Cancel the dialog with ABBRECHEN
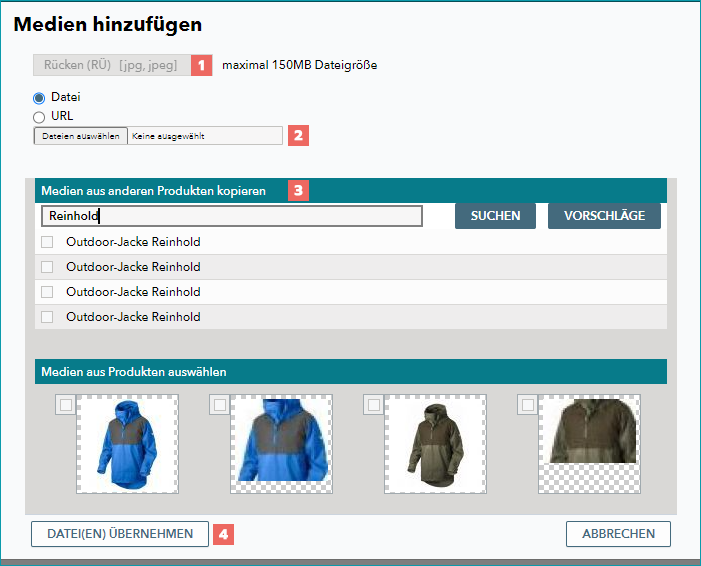This screenshot has height=566, width=701. pyautogui.click(x=618, y=534)
